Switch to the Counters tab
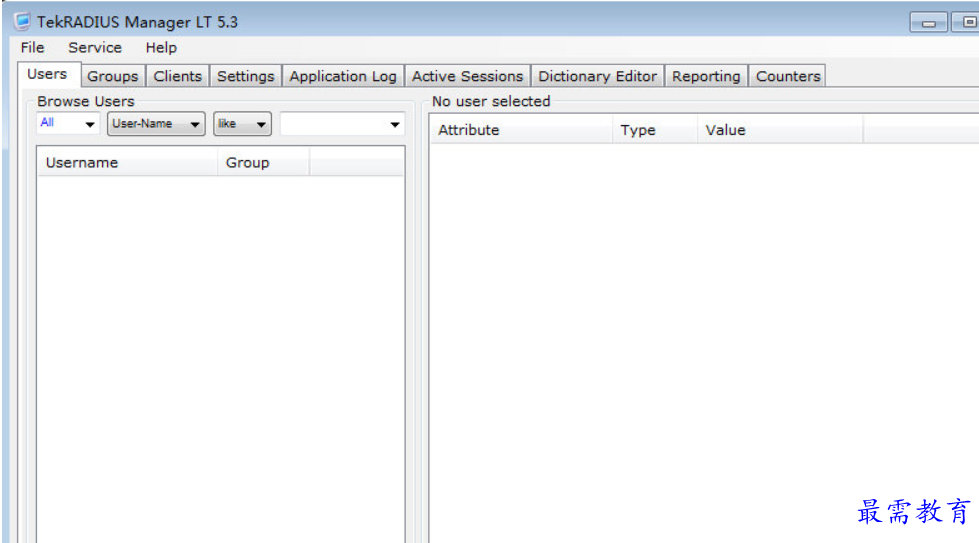The image size is (979, 543). point(787,76)
